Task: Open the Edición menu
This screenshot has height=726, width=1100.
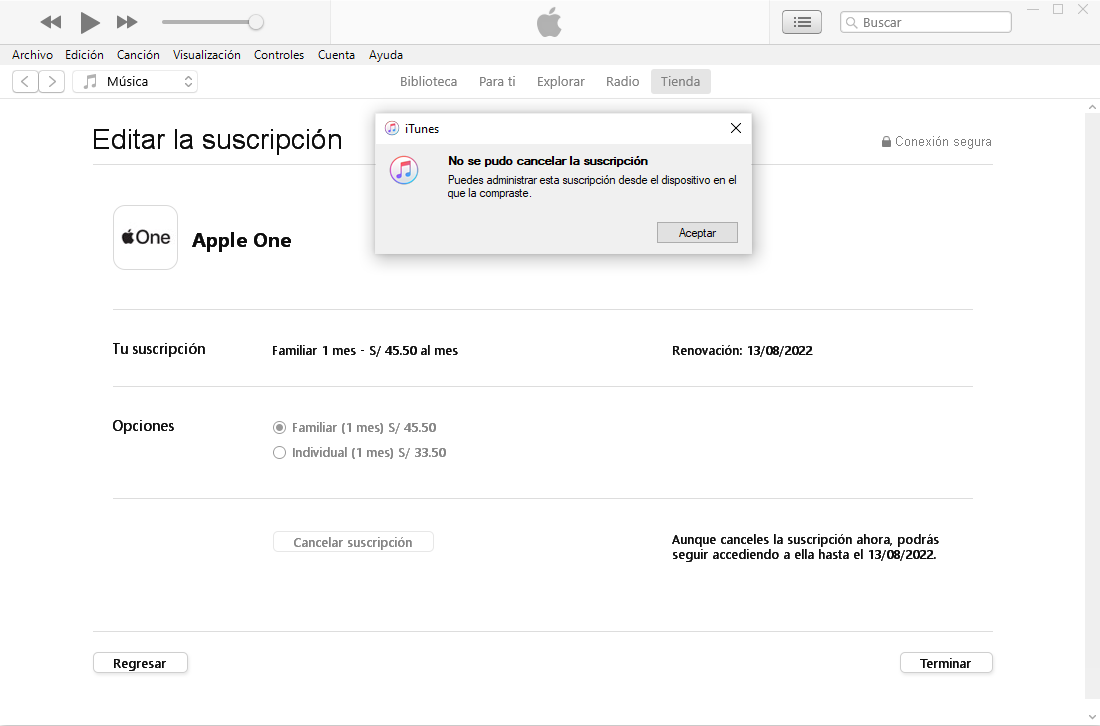Action: point(84,55)
